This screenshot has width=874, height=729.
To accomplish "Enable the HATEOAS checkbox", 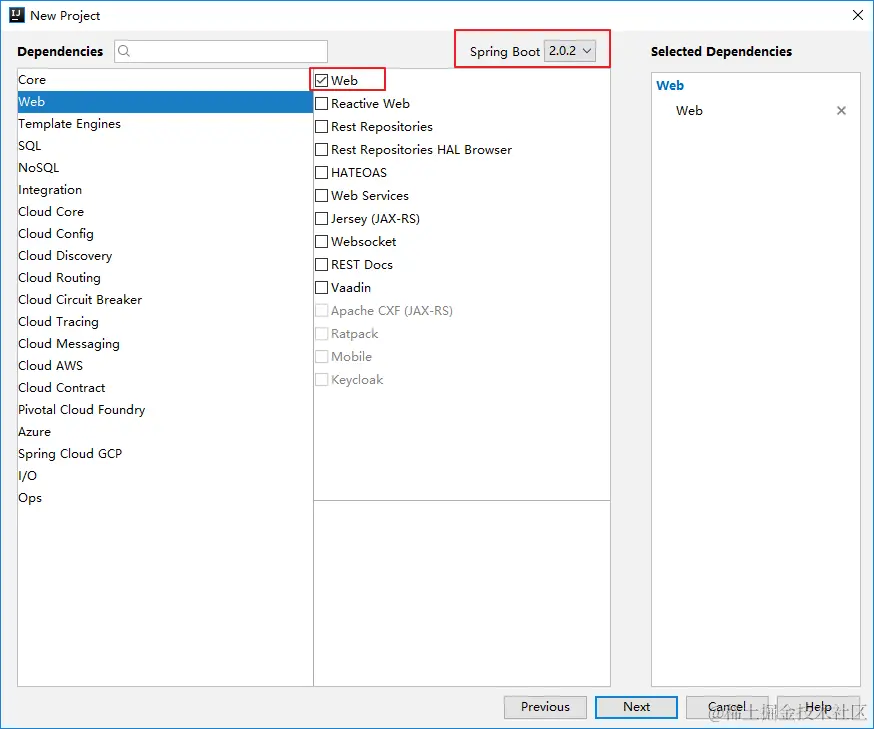I will [322, 172].
